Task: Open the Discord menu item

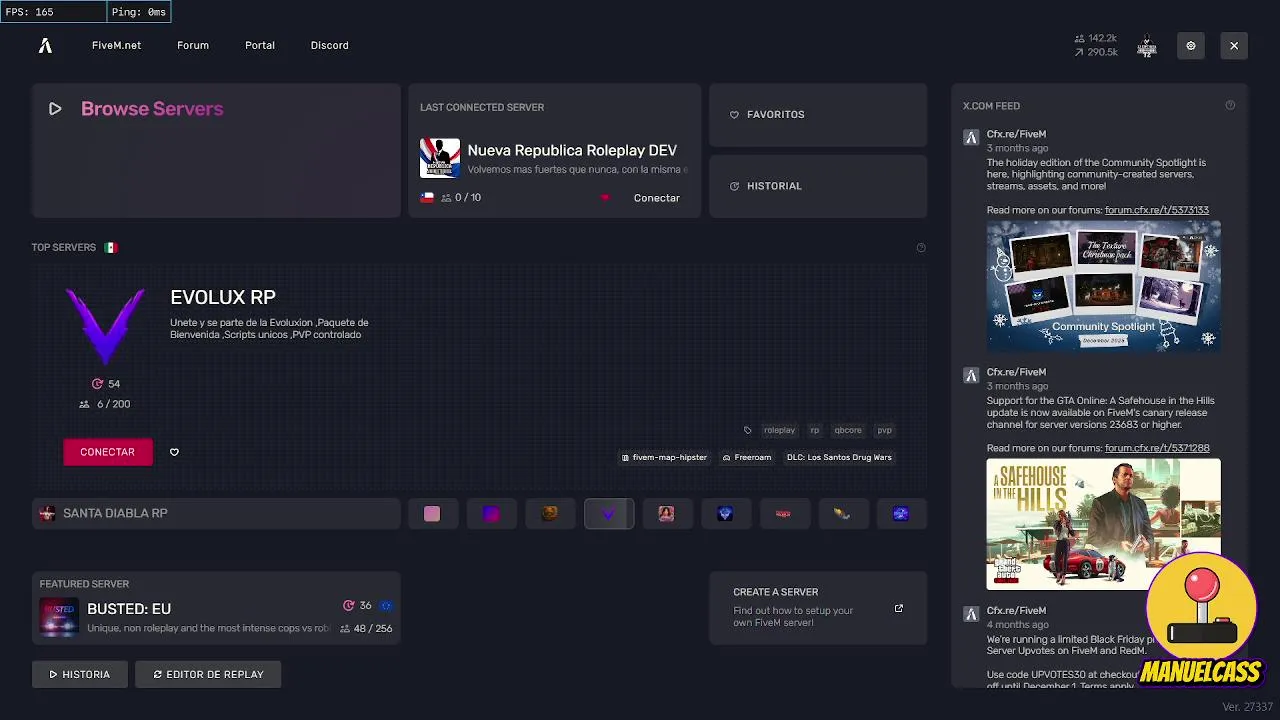Action: pyautogui.click(x=329, y=46)
